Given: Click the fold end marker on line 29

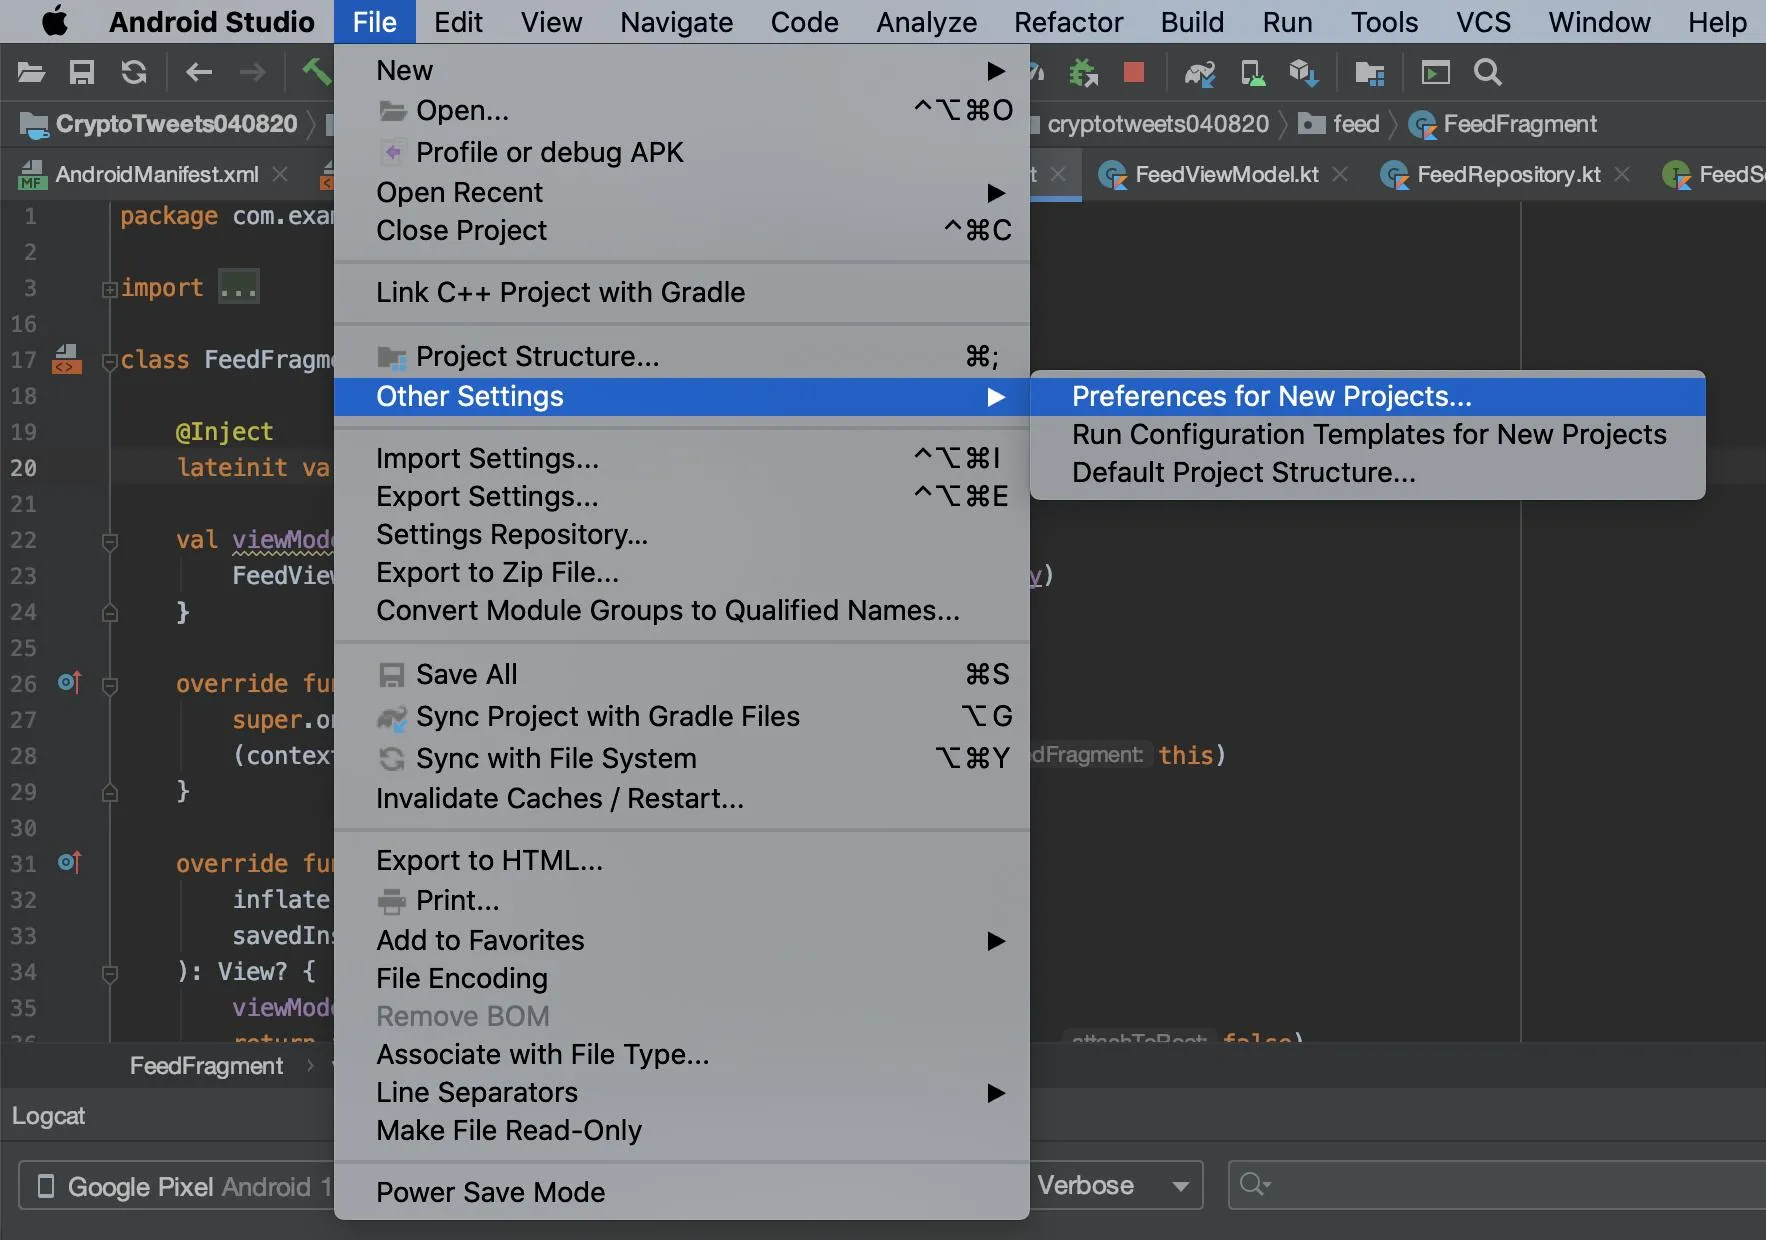Looking at the screenshot, I should click(110, 793).
